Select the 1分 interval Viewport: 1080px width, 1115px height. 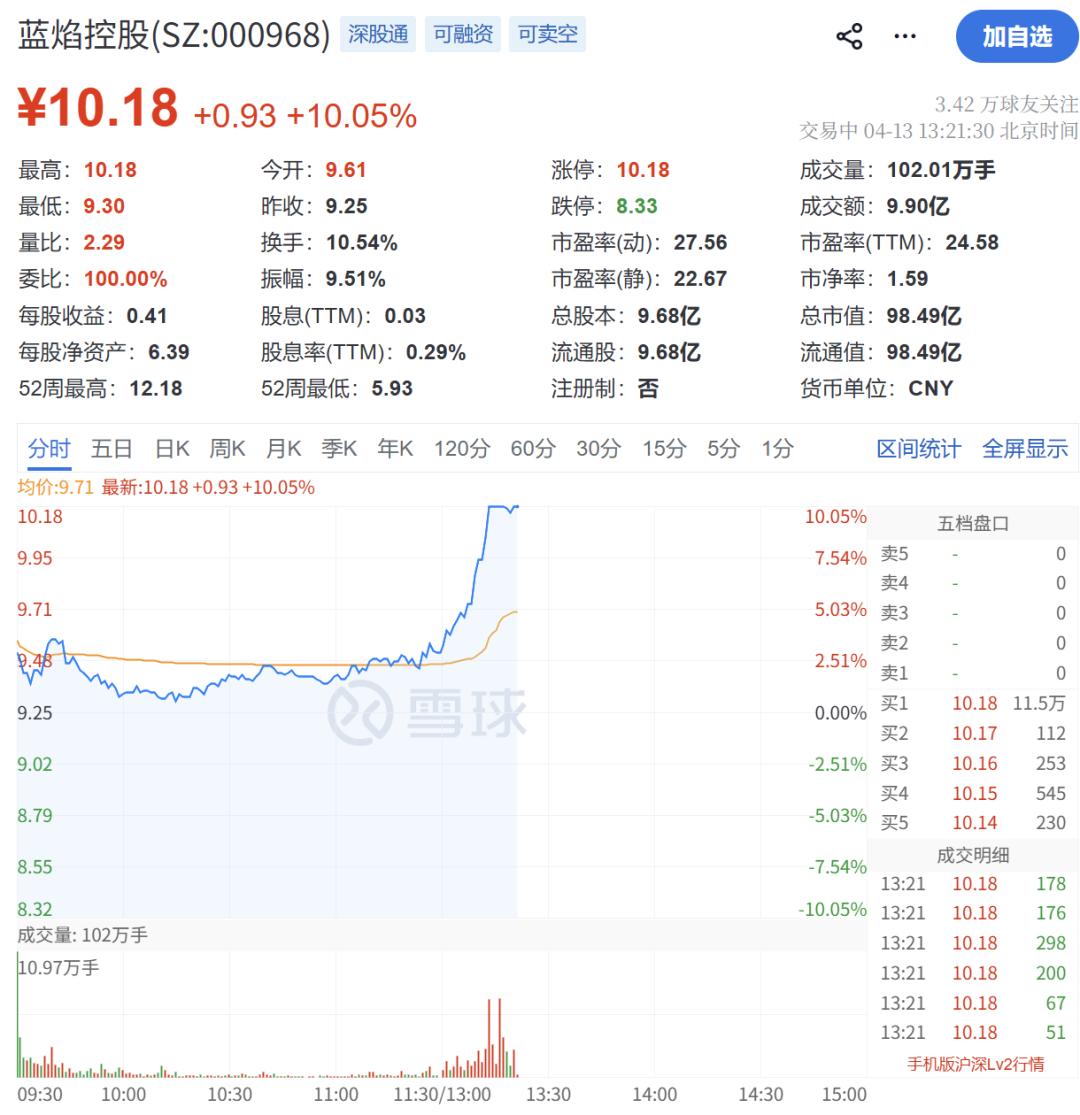tap(777, 448)
